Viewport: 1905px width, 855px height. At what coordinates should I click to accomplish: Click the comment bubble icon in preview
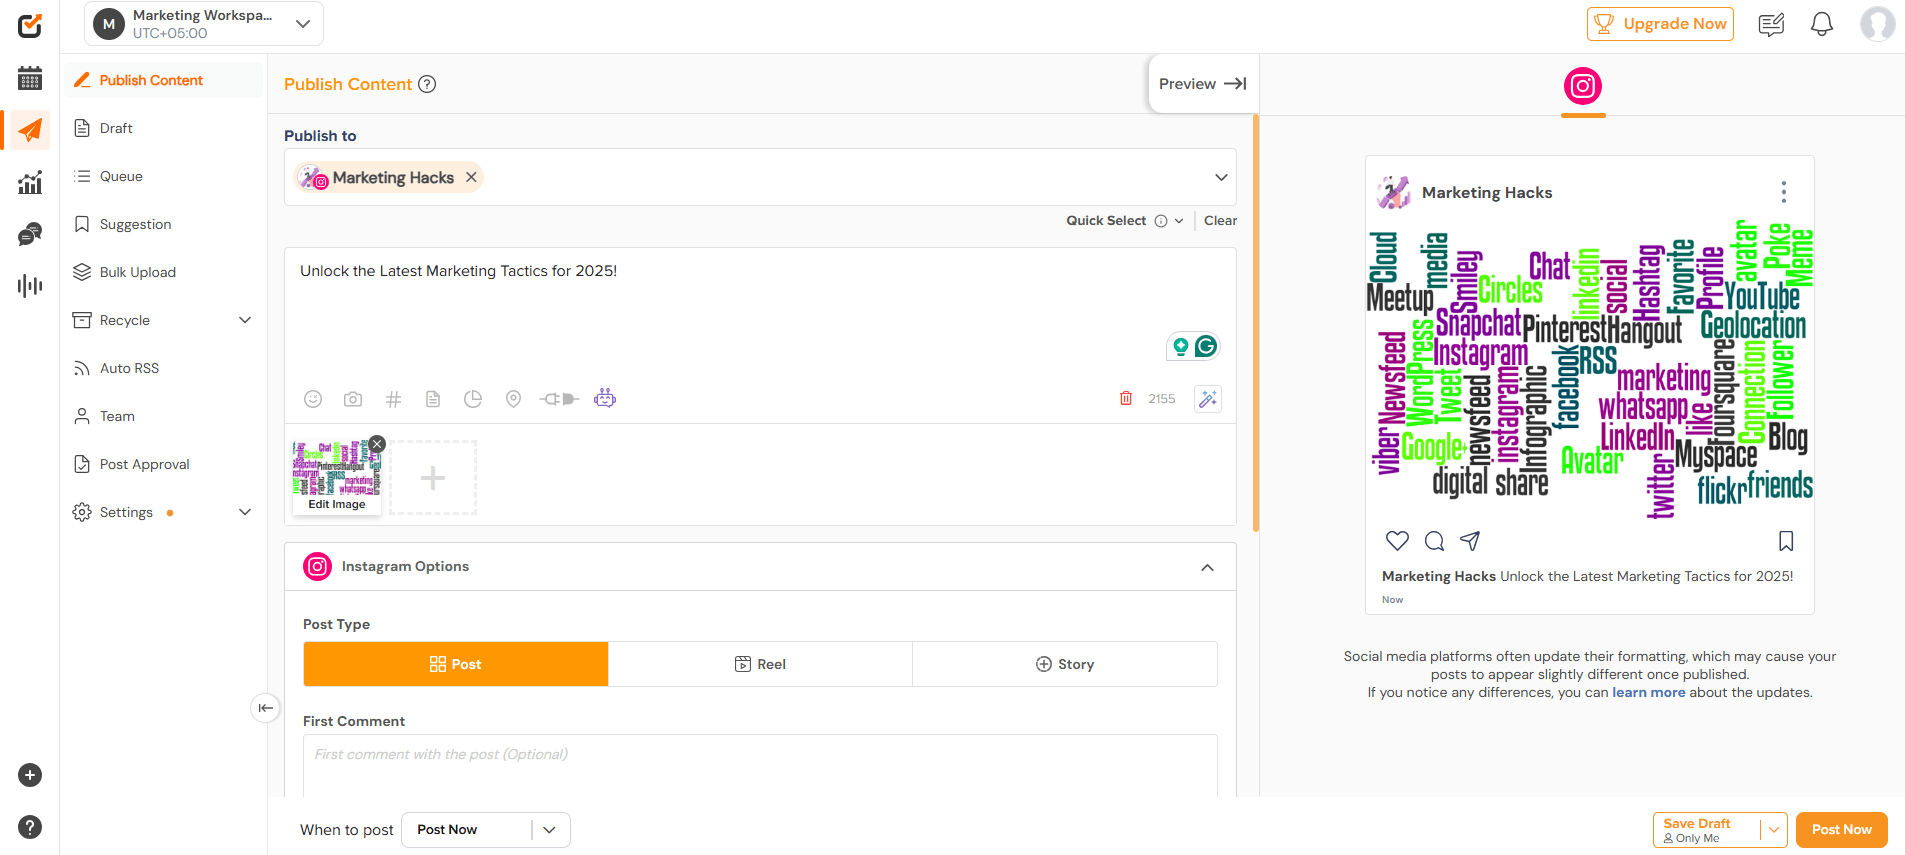[x=1434, y=541]
